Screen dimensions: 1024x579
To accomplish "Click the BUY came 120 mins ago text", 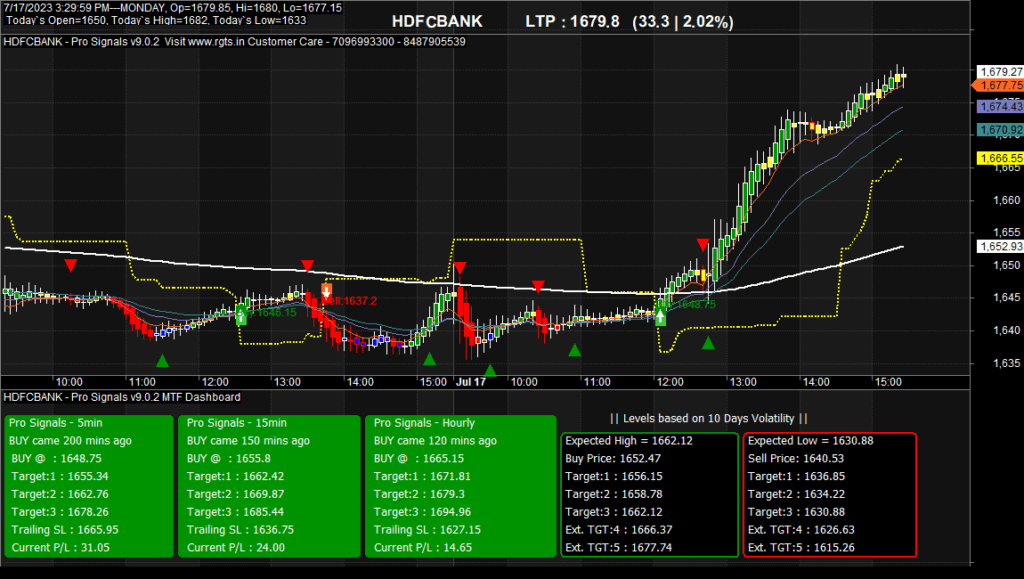I will coord(435,441).
